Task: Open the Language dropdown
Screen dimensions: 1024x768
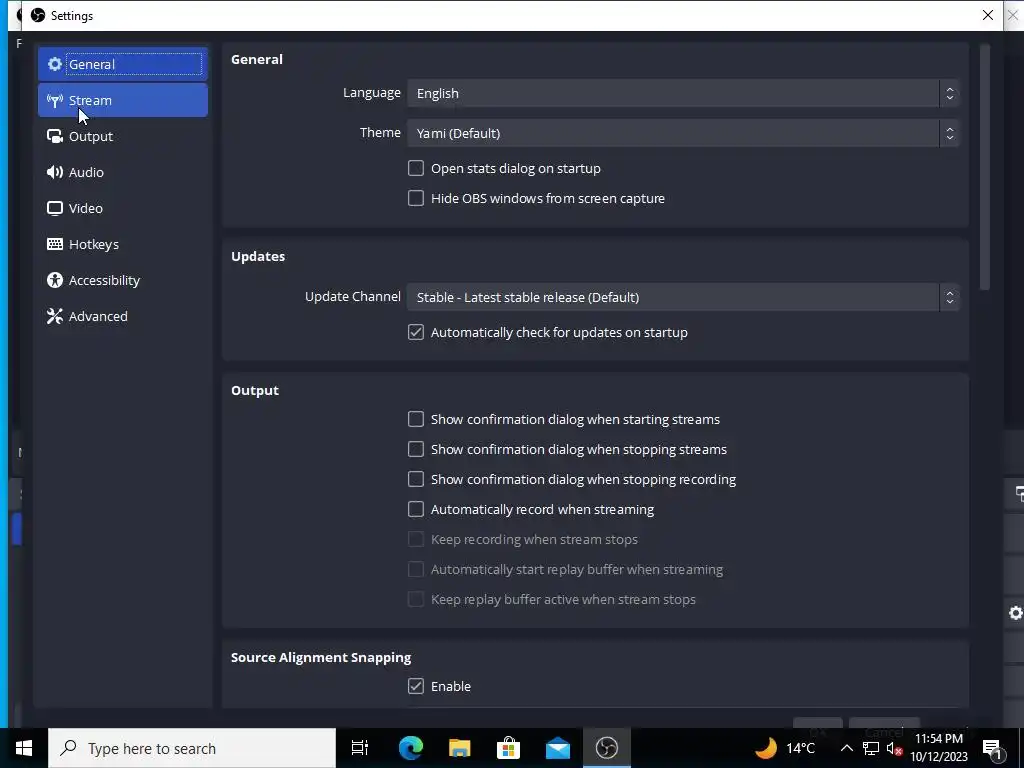Action: tap(683, 93)
